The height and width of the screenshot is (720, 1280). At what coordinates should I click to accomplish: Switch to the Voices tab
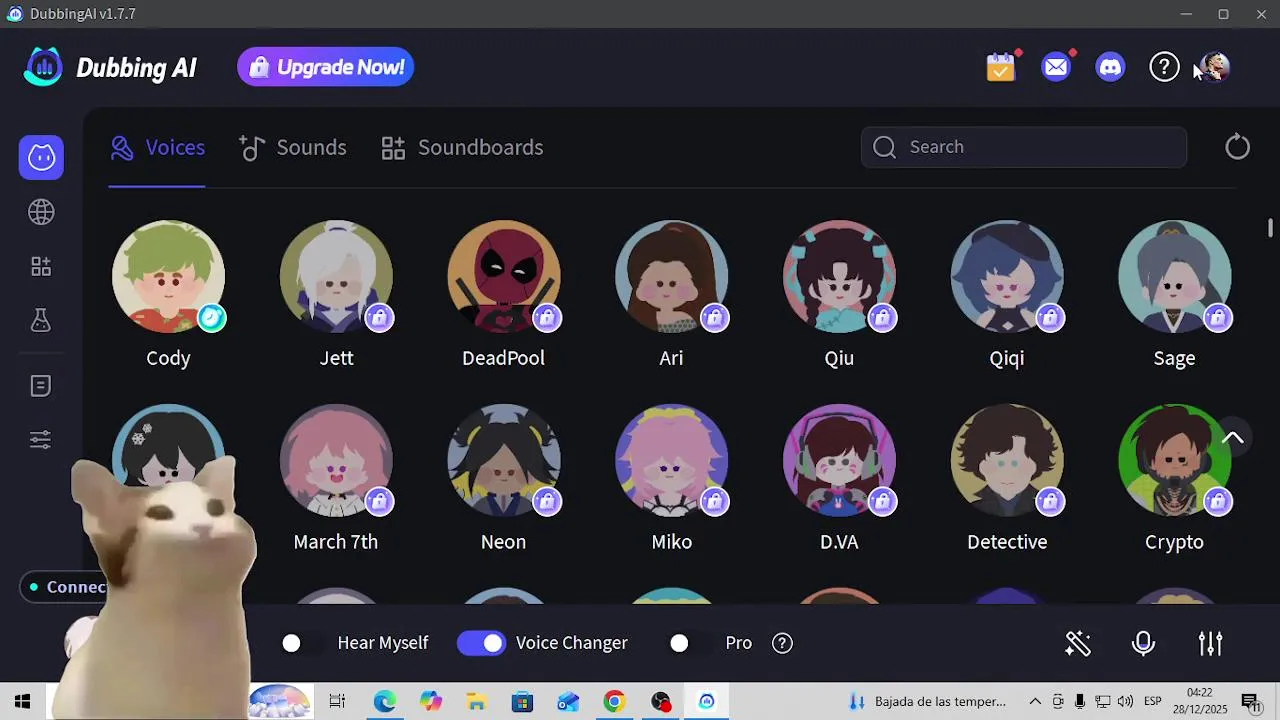157,148
